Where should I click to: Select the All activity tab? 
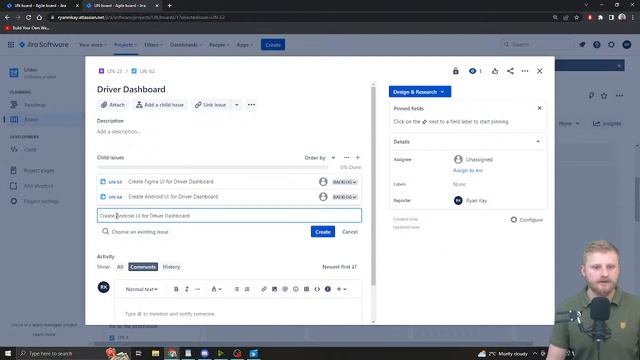click(x=120, y=267)
